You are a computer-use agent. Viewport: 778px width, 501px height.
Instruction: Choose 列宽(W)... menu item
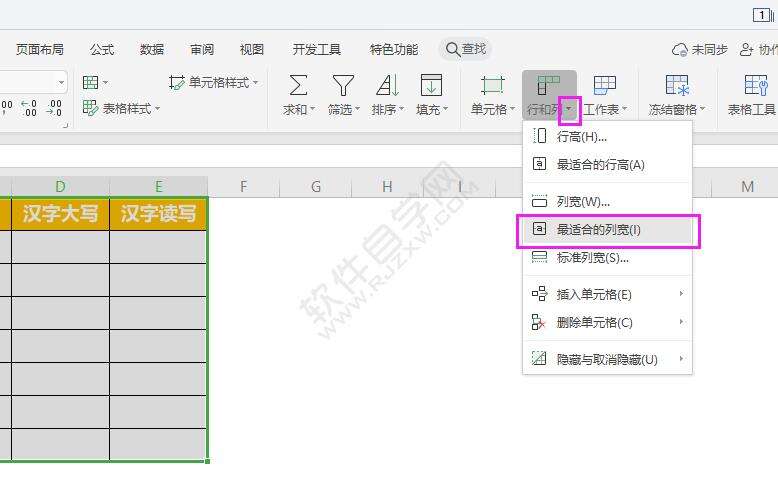coord(607,201)
